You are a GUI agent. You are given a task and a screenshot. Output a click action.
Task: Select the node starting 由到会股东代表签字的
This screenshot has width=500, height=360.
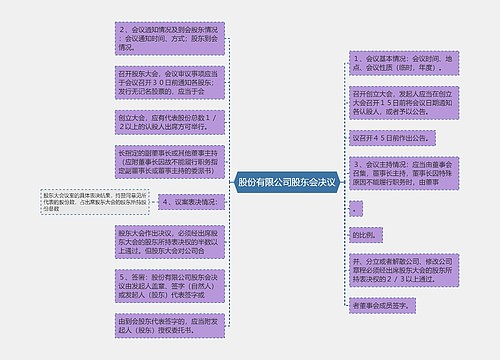pyautogui.click(x=170, y=326)
